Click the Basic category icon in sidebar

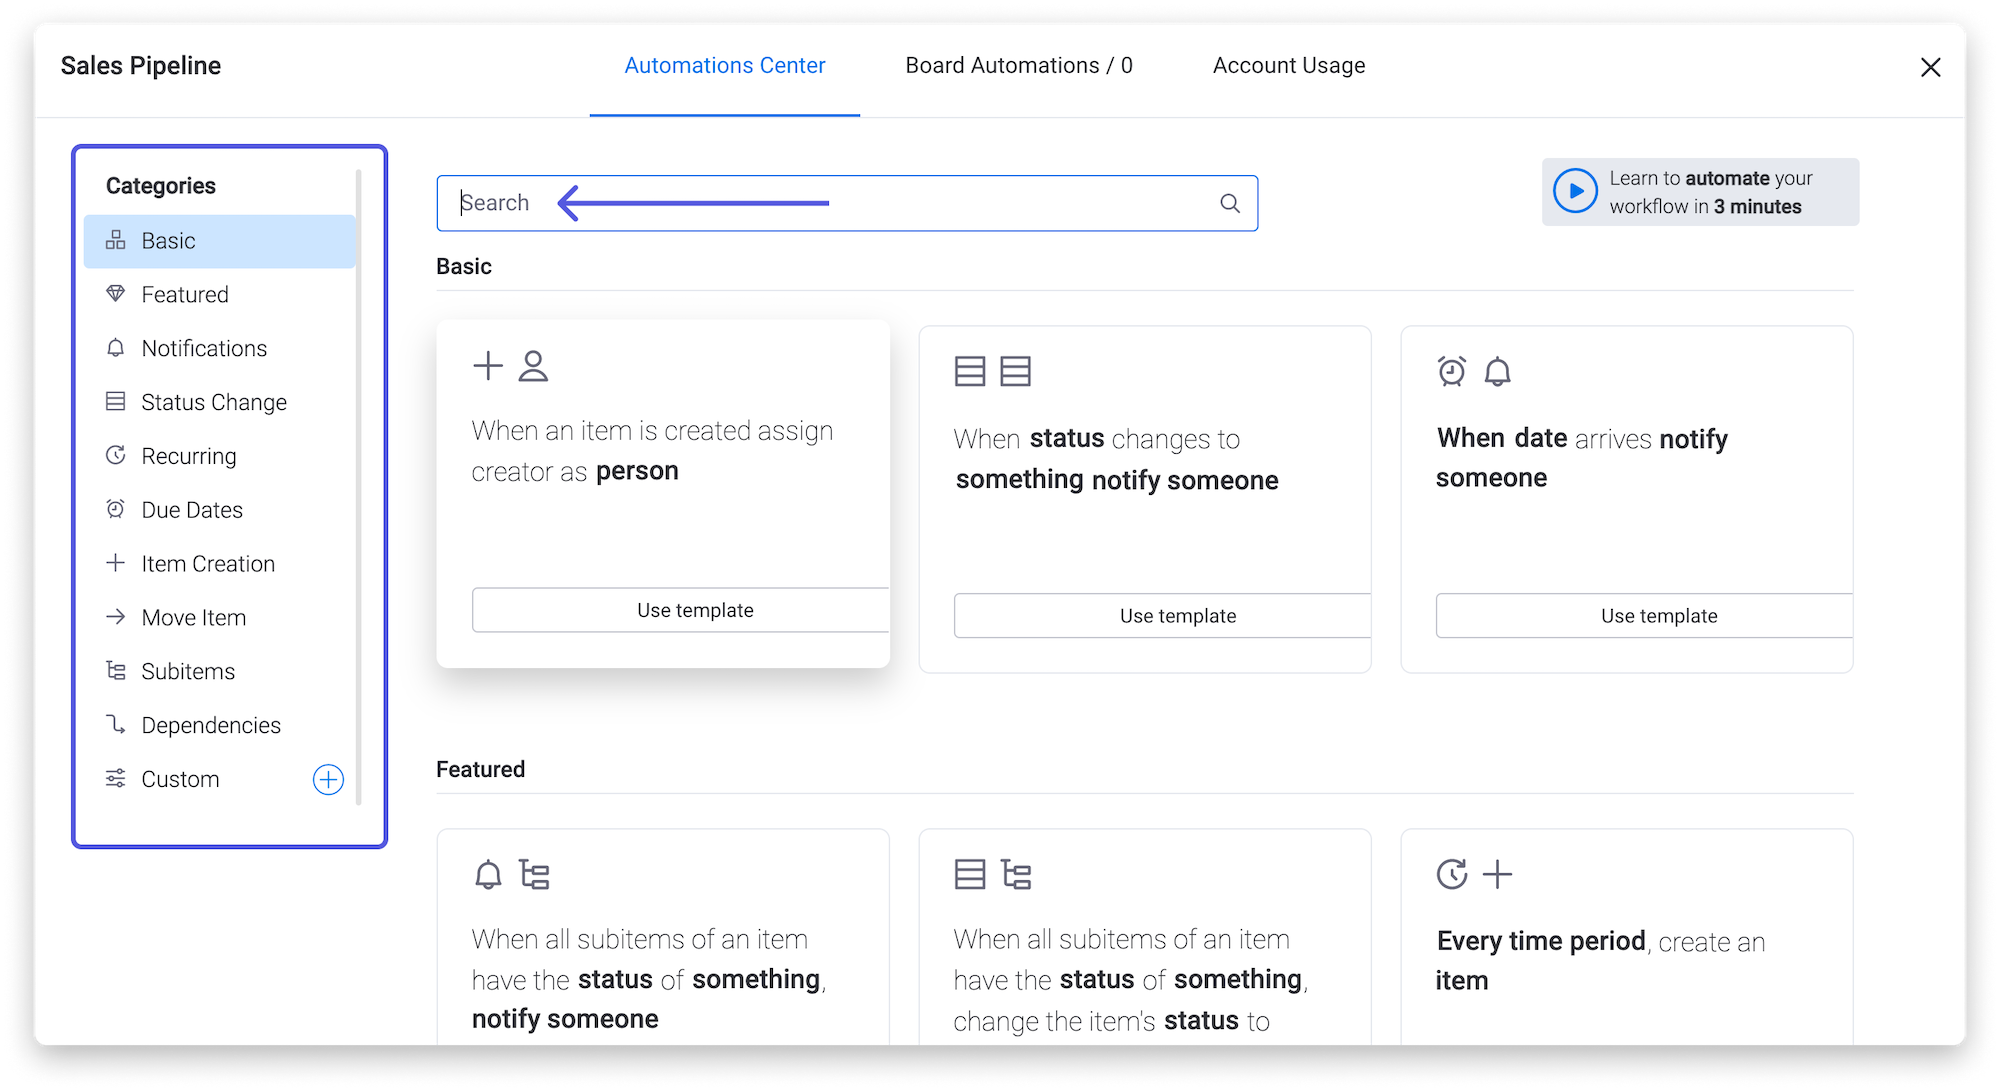click(x=118, y=241)
